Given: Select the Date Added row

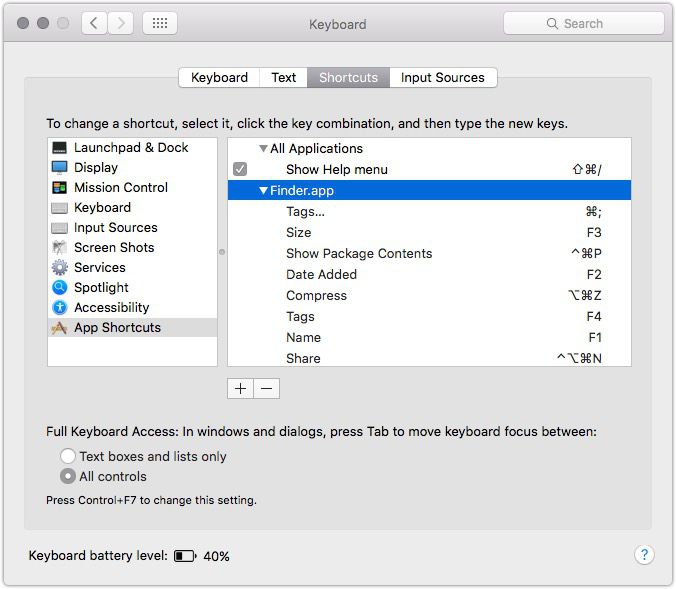Looking at the screenshot, I should pos(429,274).
